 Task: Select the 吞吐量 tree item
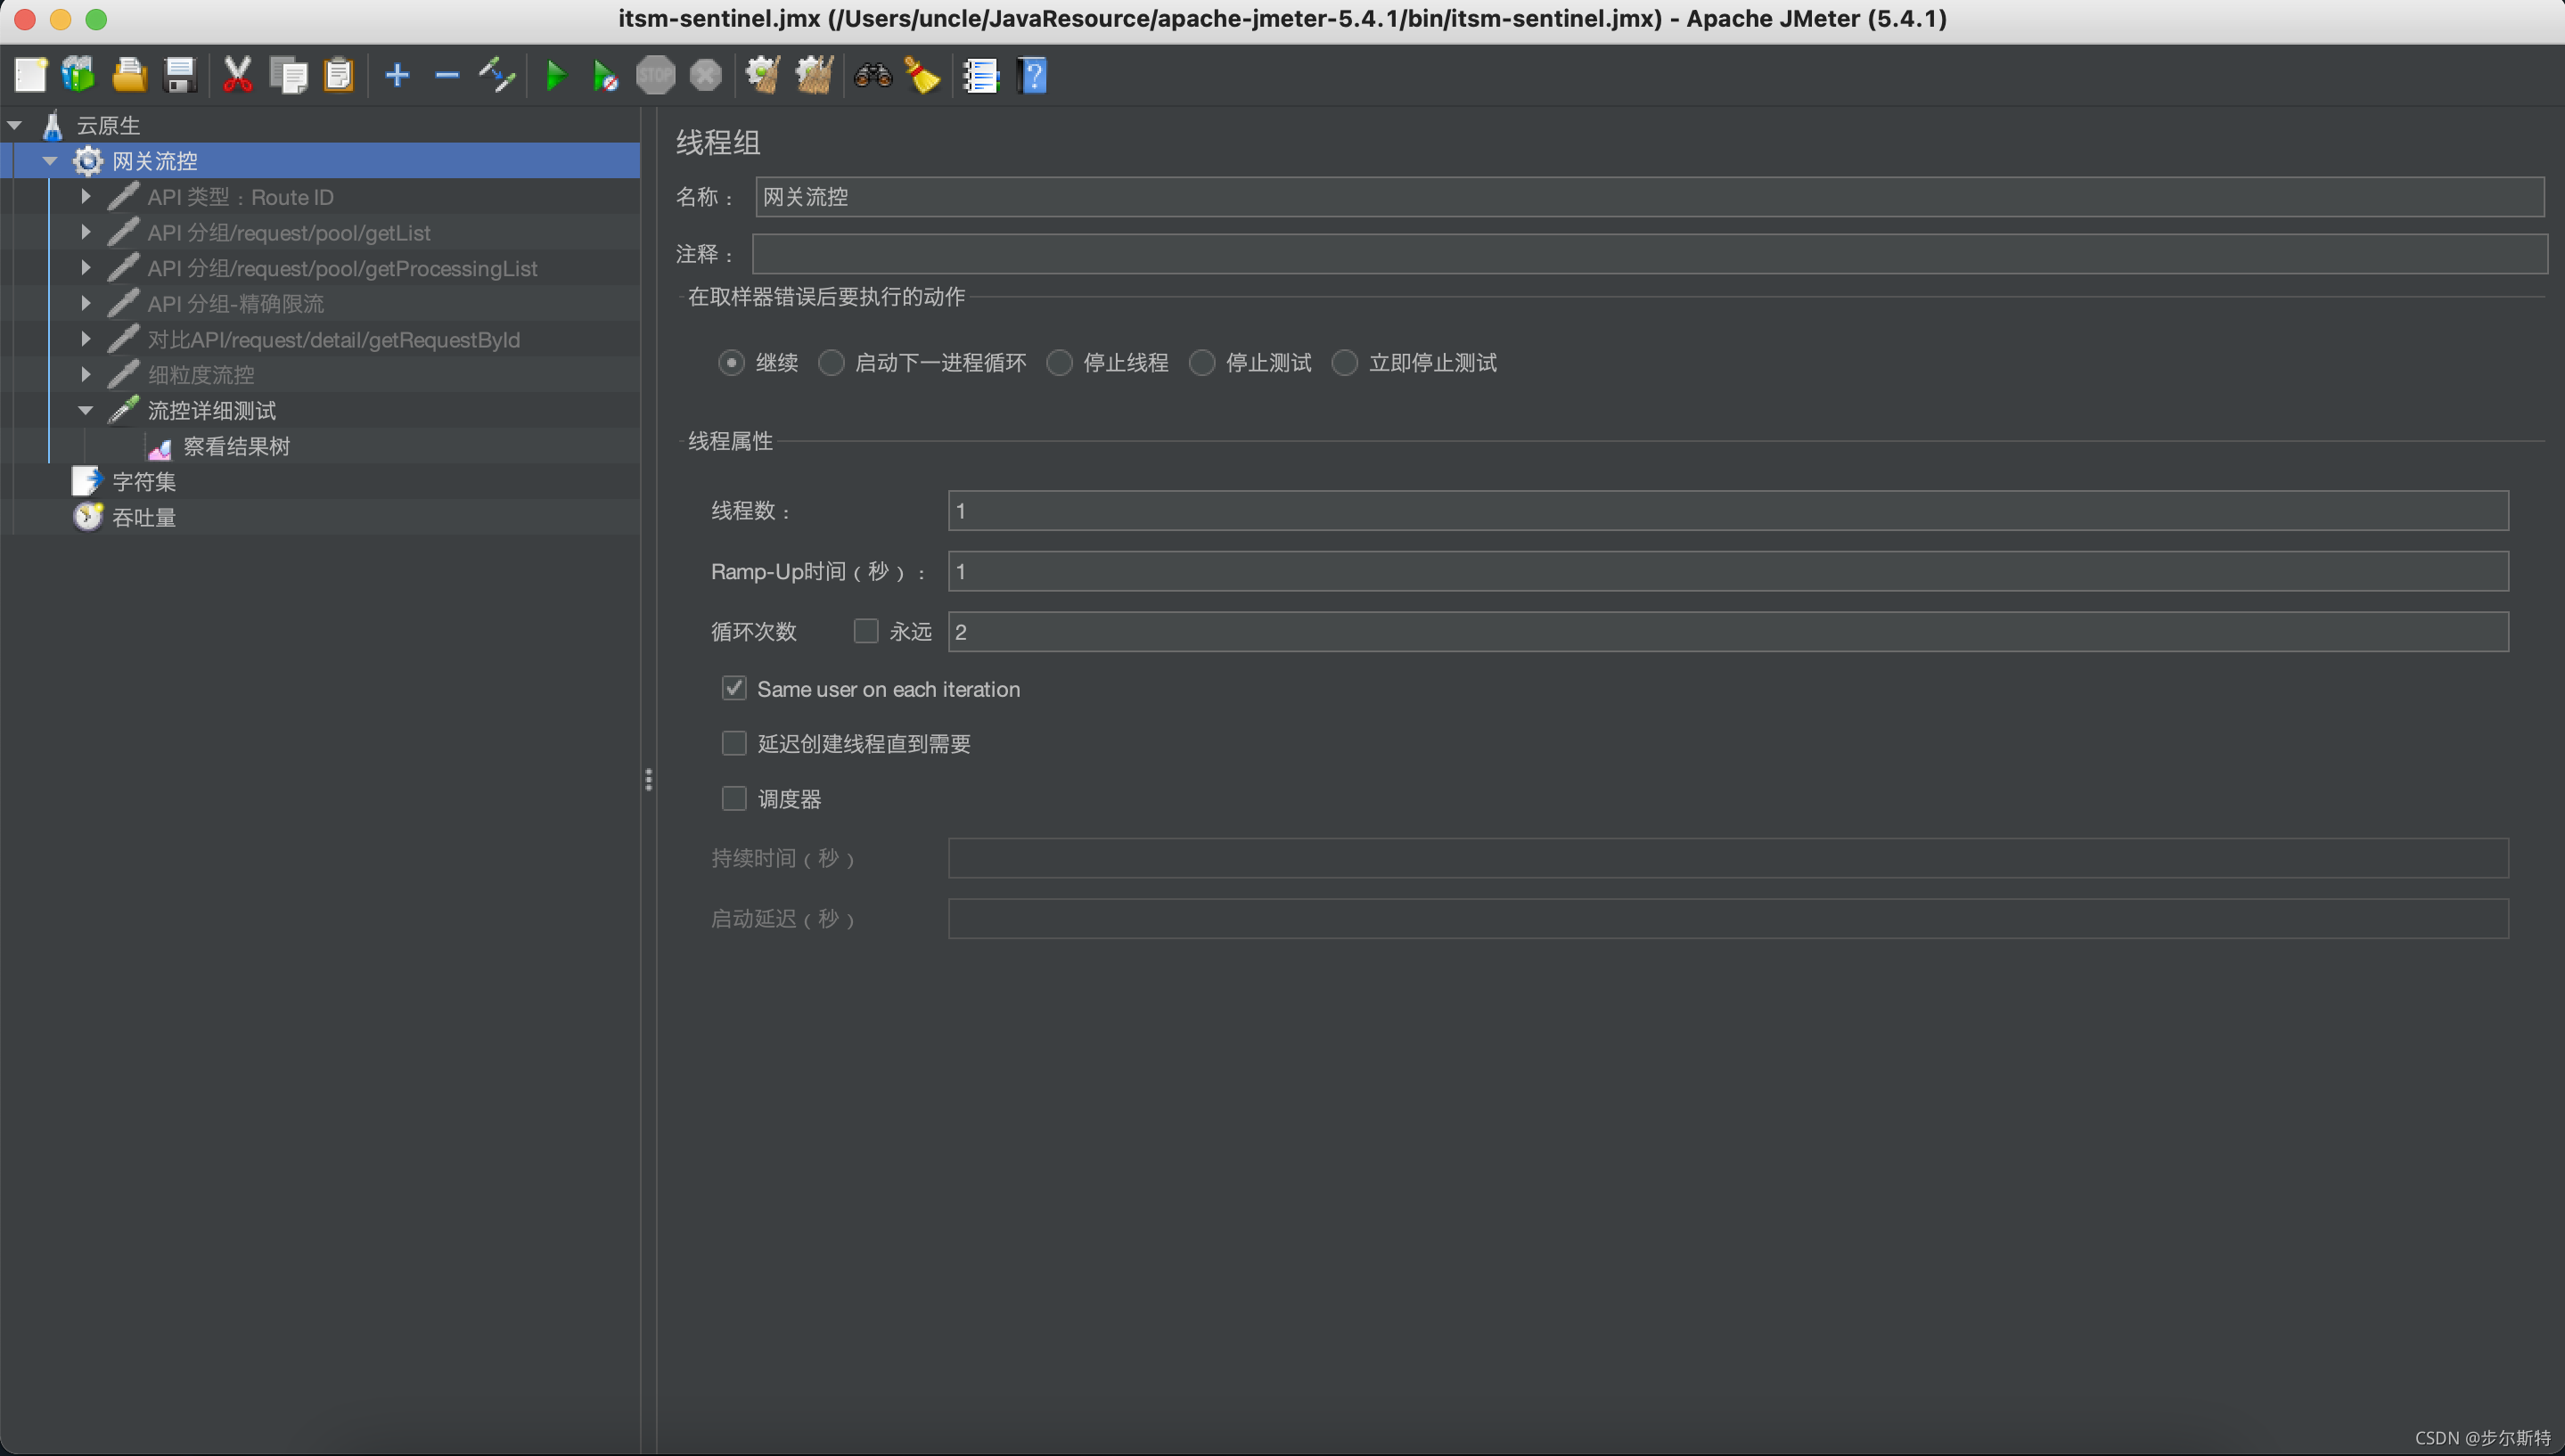pos(144,517)
